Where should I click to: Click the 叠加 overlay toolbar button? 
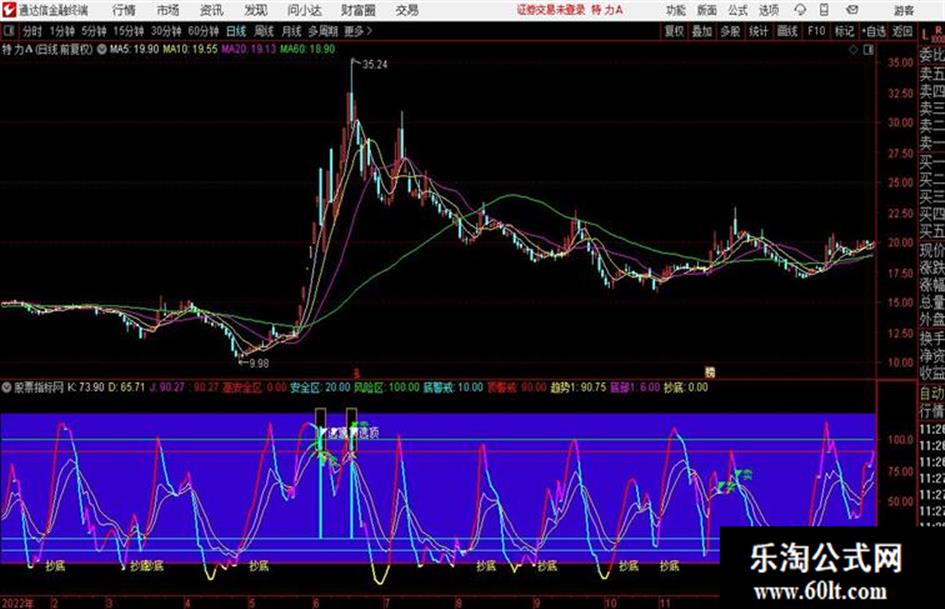tap(702, 31)
